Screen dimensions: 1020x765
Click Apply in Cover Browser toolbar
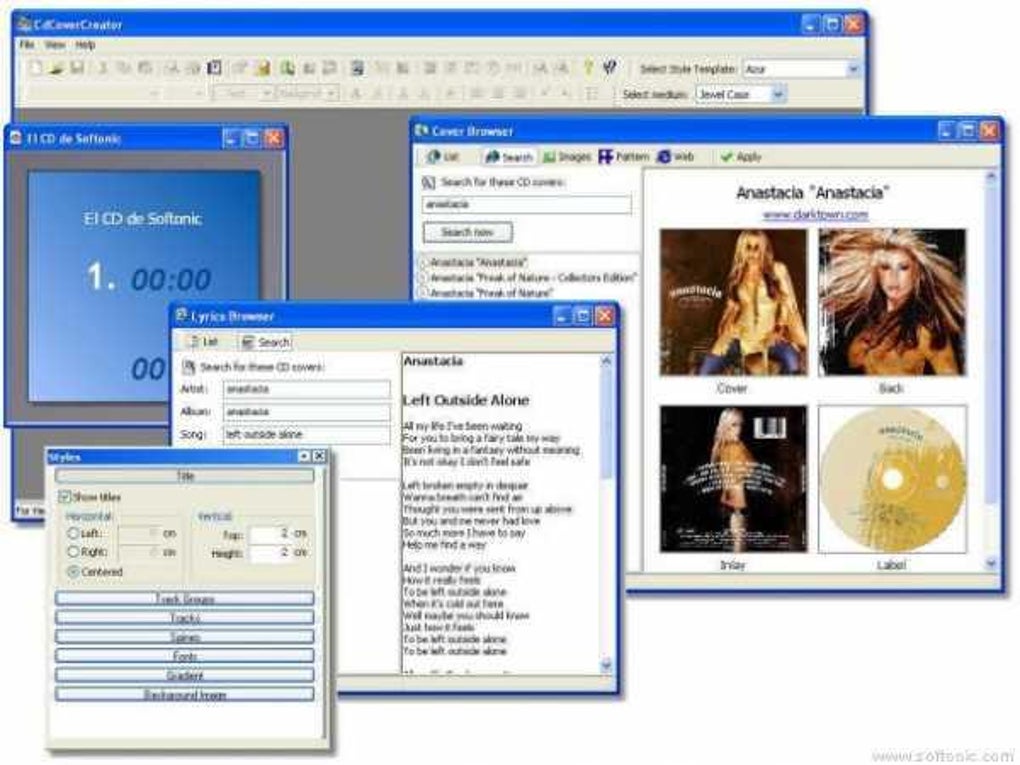pos(740,157)
